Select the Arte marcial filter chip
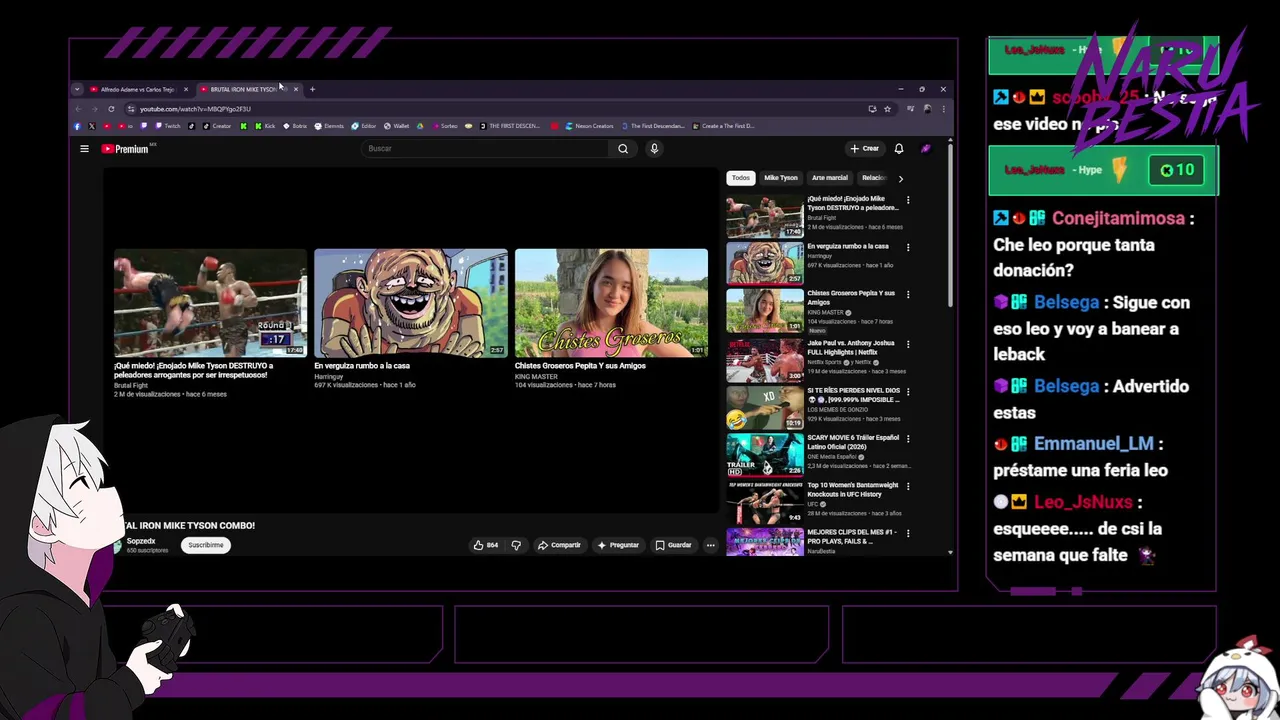 [830, 178]
